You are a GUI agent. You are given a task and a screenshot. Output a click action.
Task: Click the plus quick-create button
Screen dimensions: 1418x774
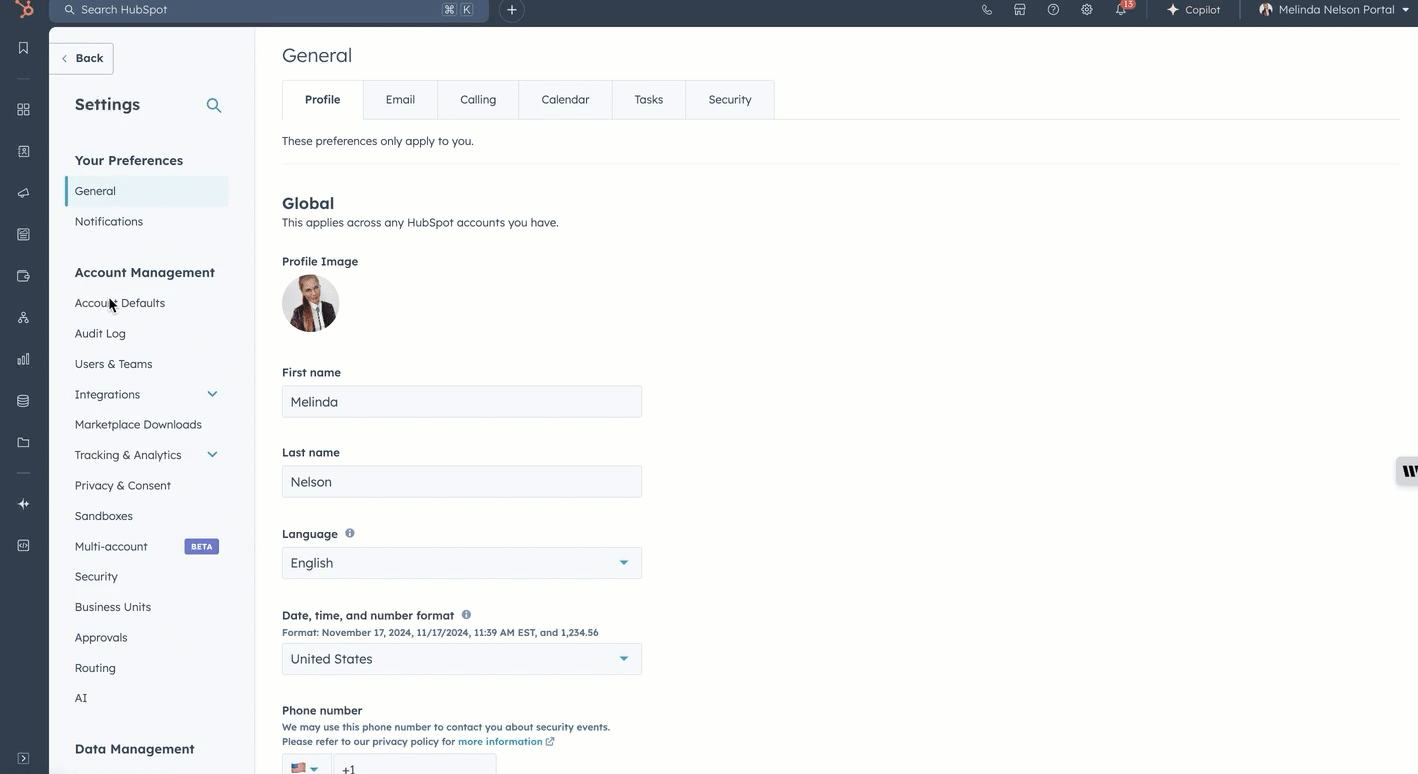pyautogui.click(x=512, y=10)
